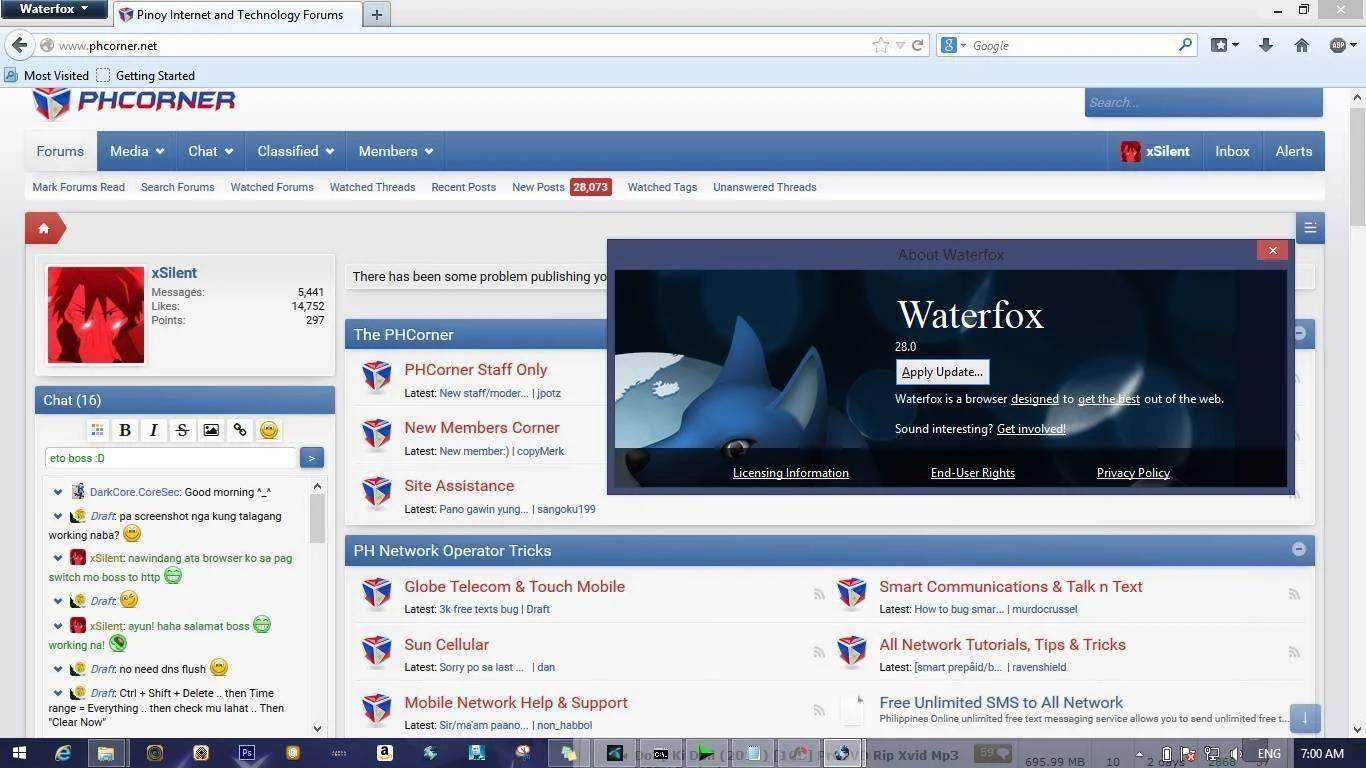Click the Recent Posts link
The height and width of the screenshot is (768, 1366).
(463, 187)
